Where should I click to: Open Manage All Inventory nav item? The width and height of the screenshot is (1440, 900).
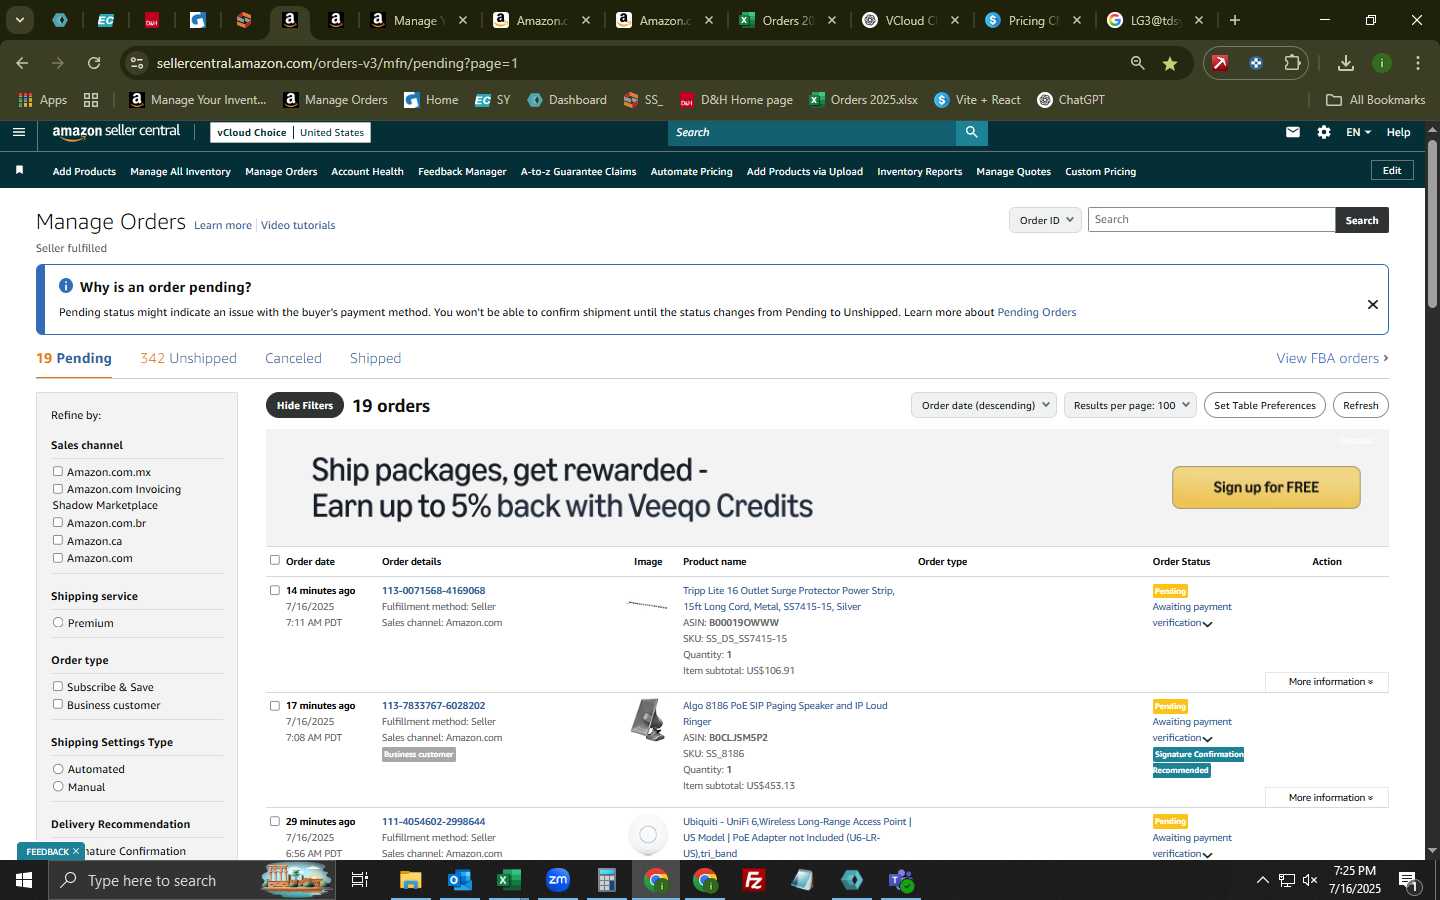[180, 171]
